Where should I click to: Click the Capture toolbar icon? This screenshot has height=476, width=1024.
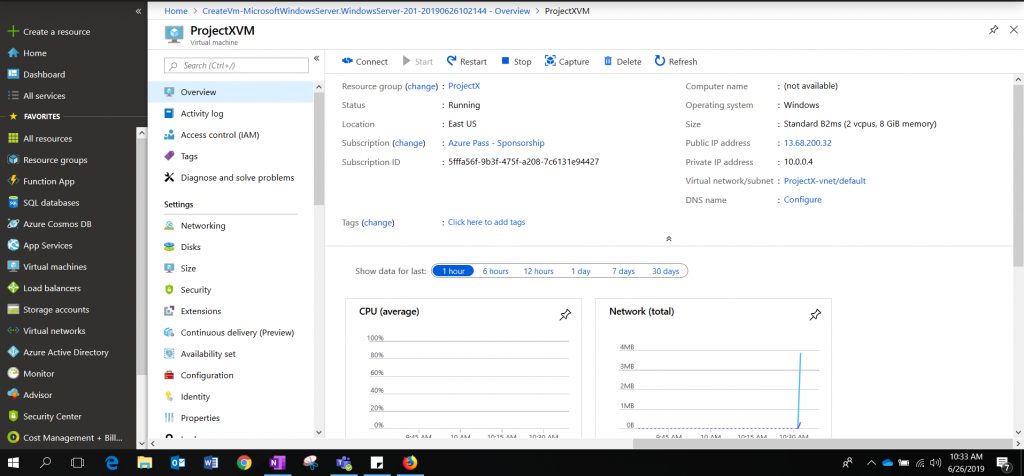550,61
